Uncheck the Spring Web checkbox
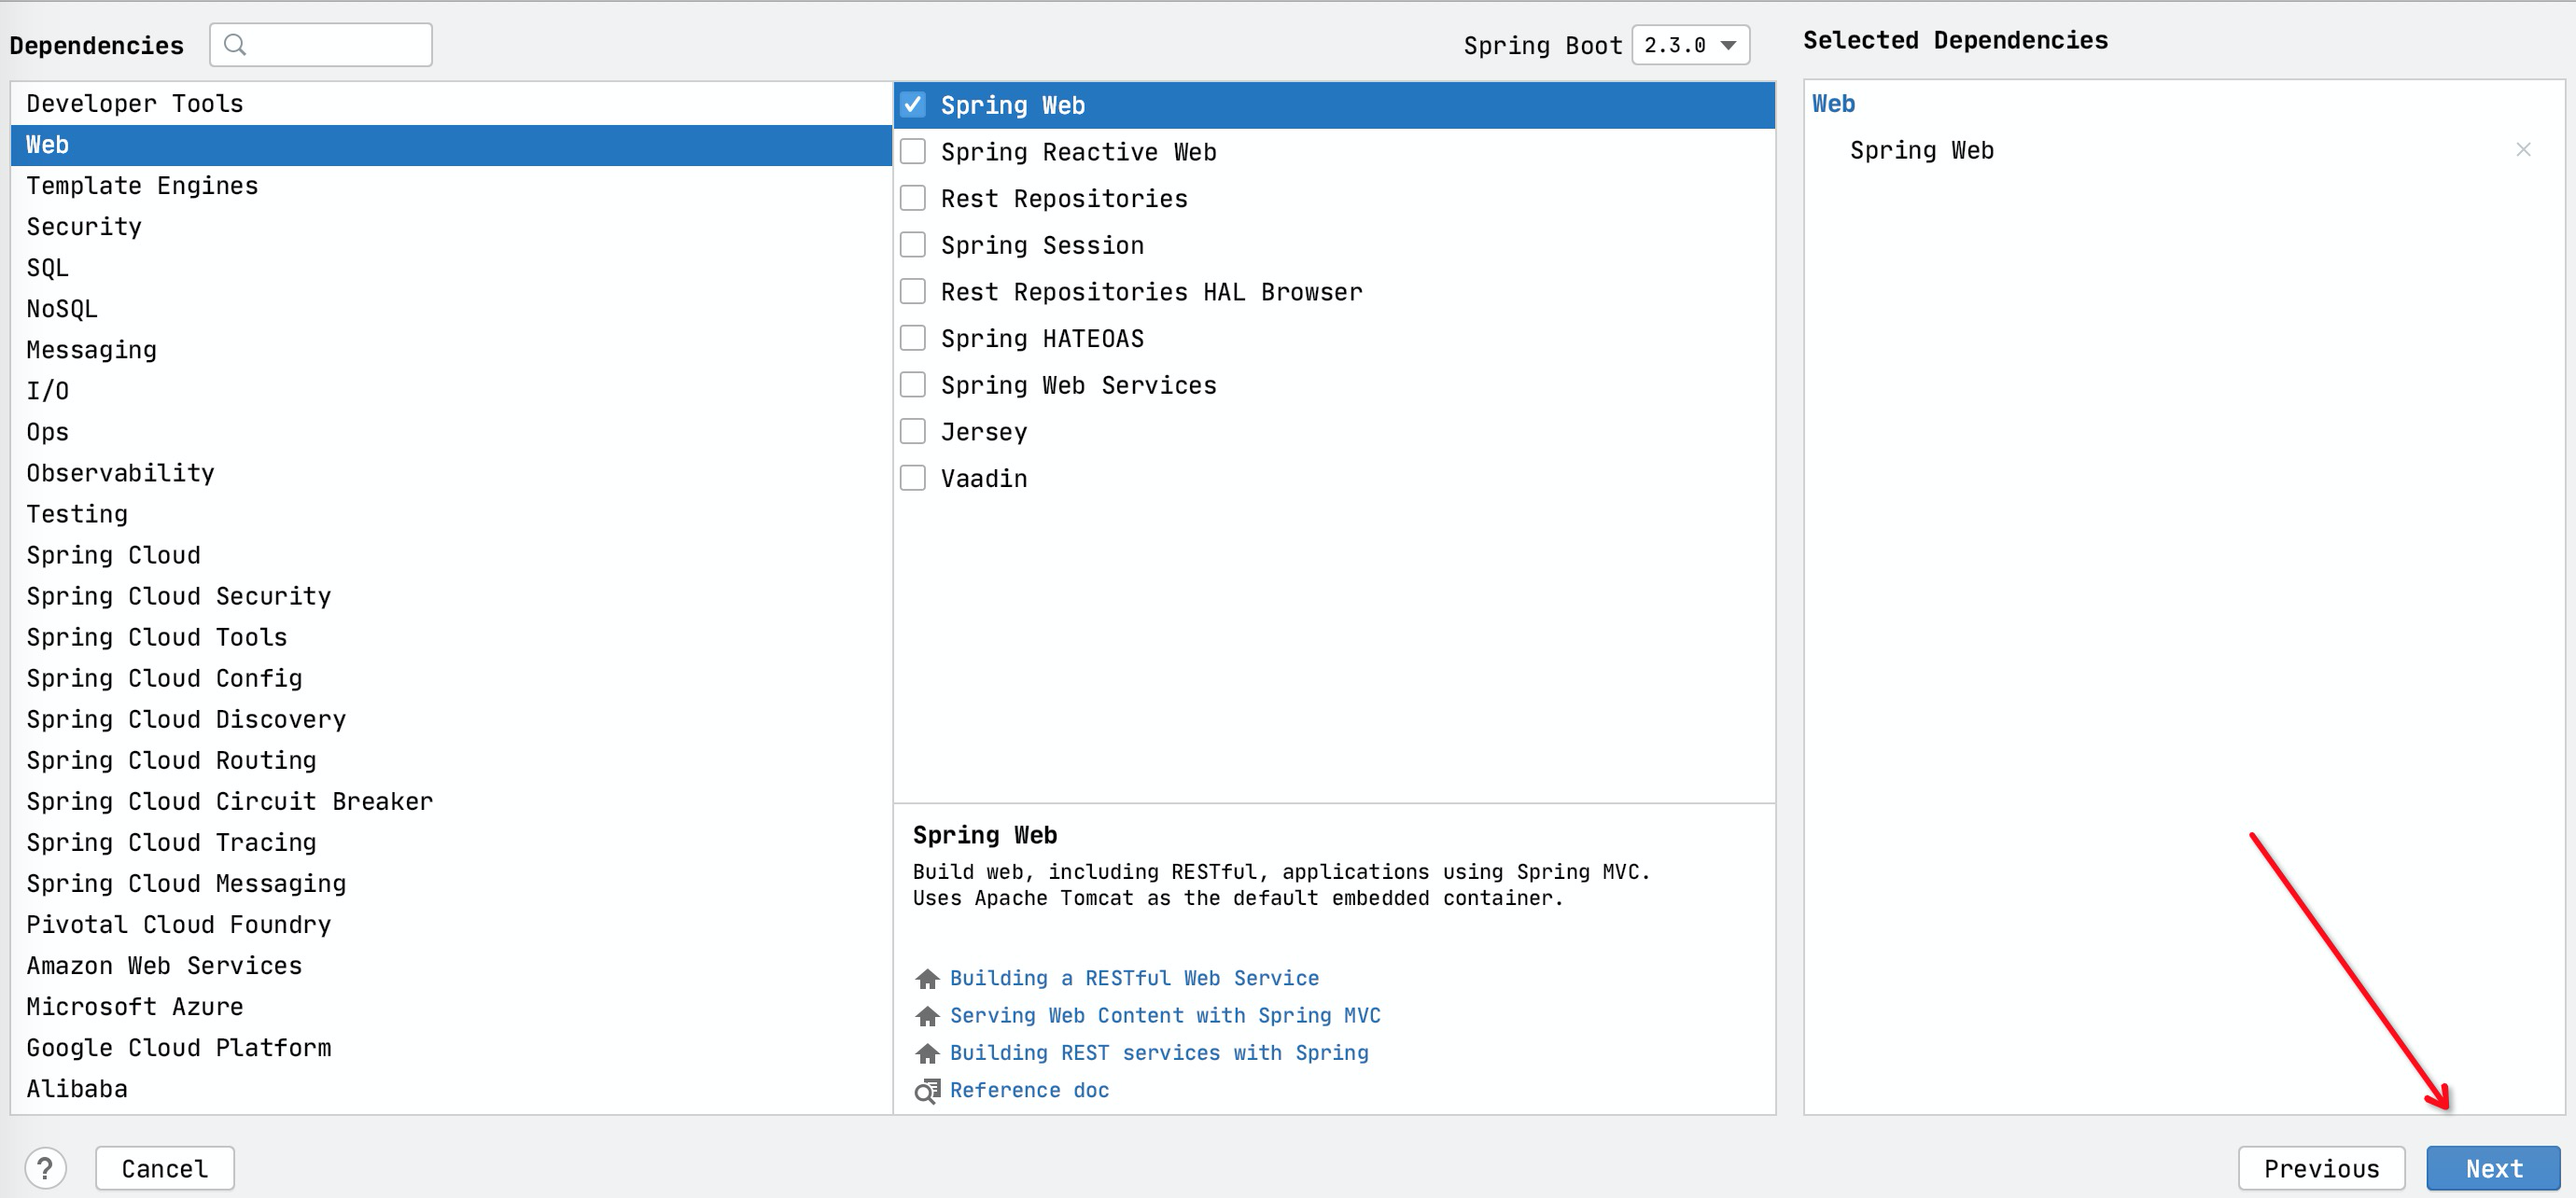 point(913,105)
